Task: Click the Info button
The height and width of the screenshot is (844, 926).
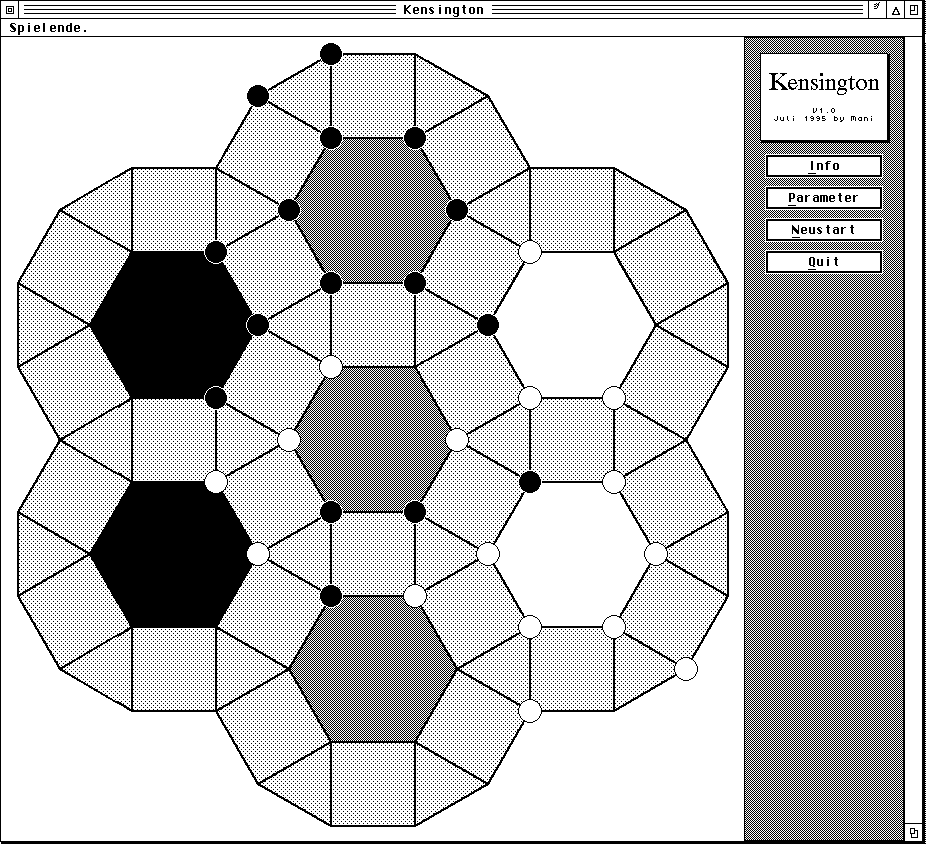Action: [x=824, y=166]
